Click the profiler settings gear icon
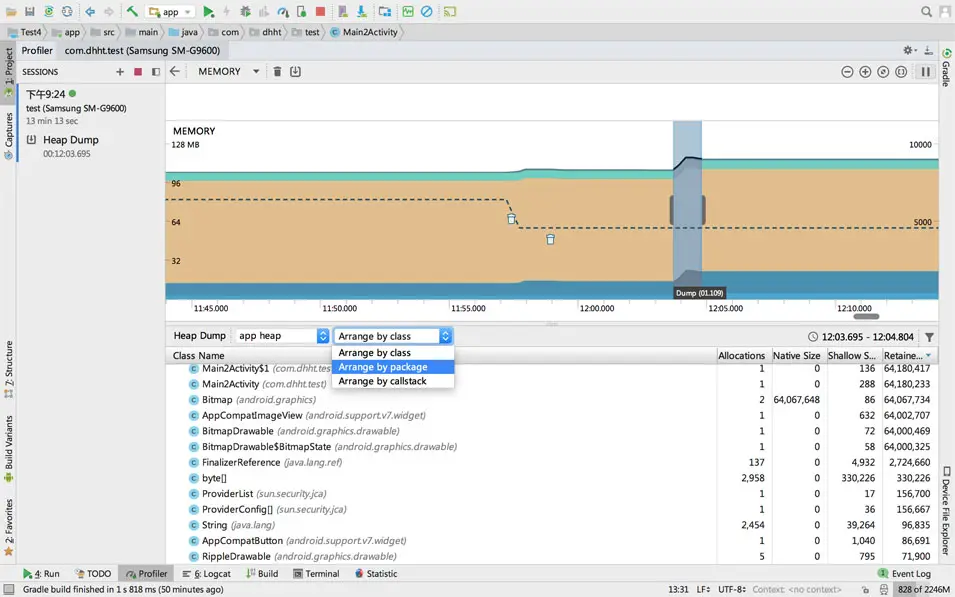The image size is (955, 597). [909, 51]
